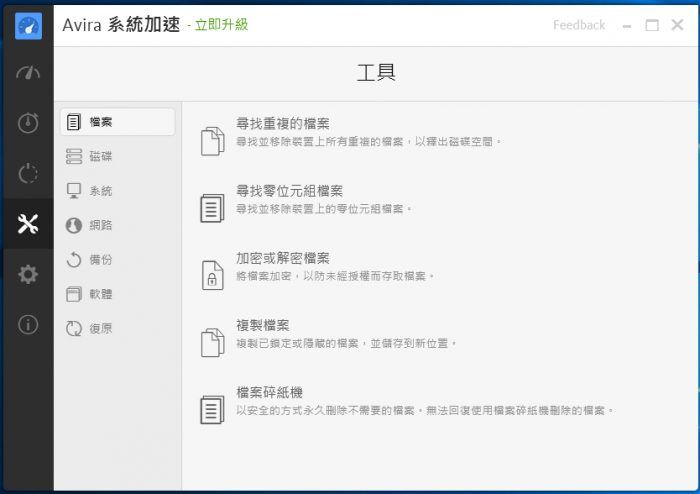This screenshot has width=700, height=494.
Task: Select the 檔案 category tab
Action: pos(118,122)
